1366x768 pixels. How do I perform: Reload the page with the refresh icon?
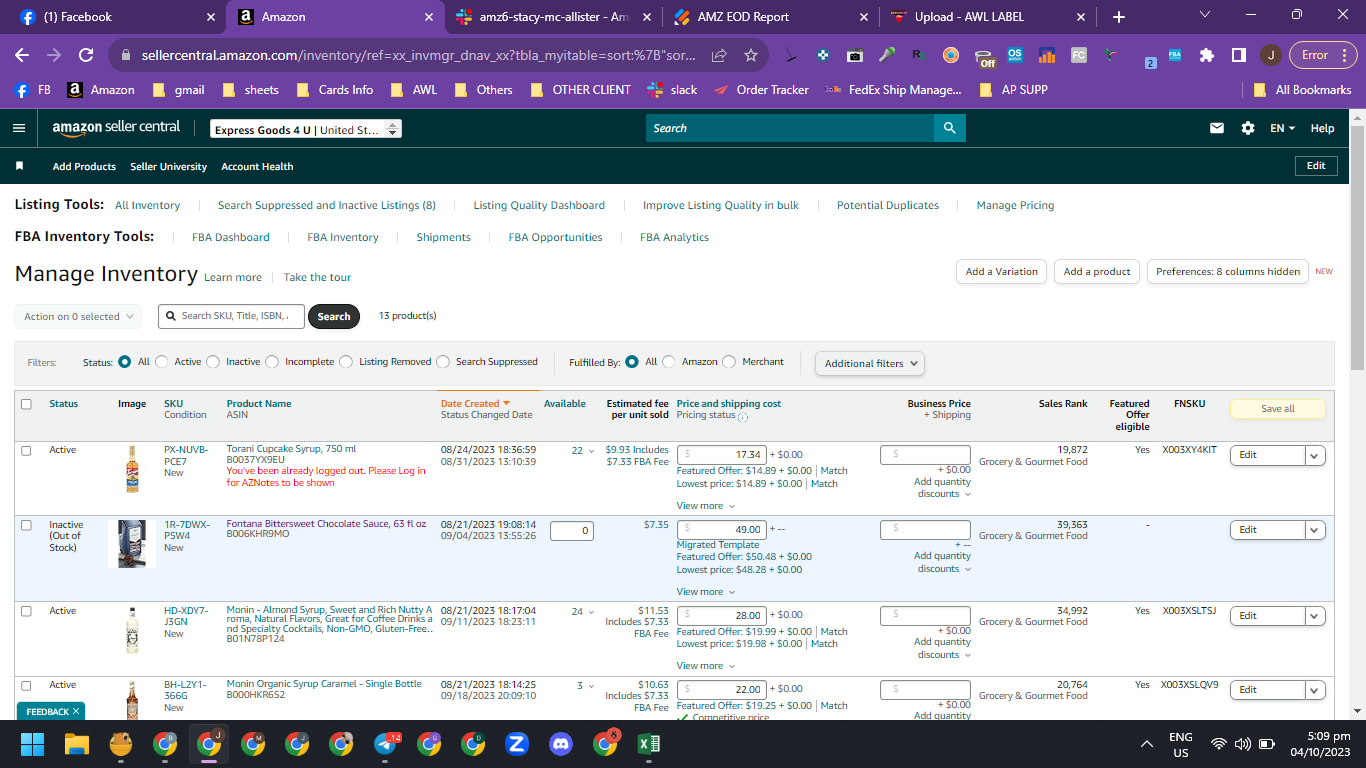tap(86, 55)
